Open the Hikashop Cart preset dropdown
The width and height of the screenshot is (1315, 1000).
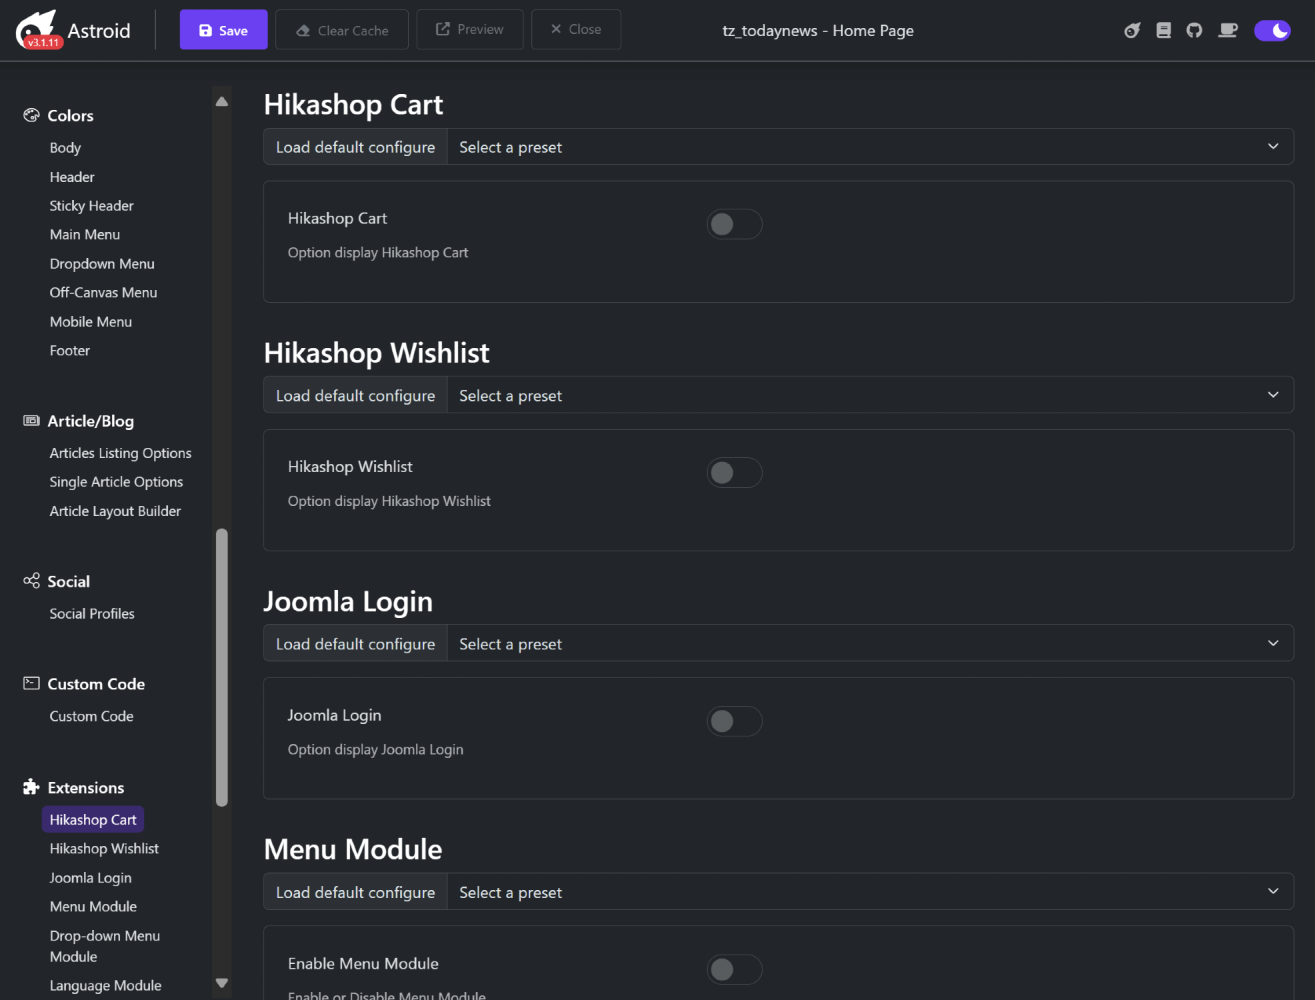coord(870,147)
